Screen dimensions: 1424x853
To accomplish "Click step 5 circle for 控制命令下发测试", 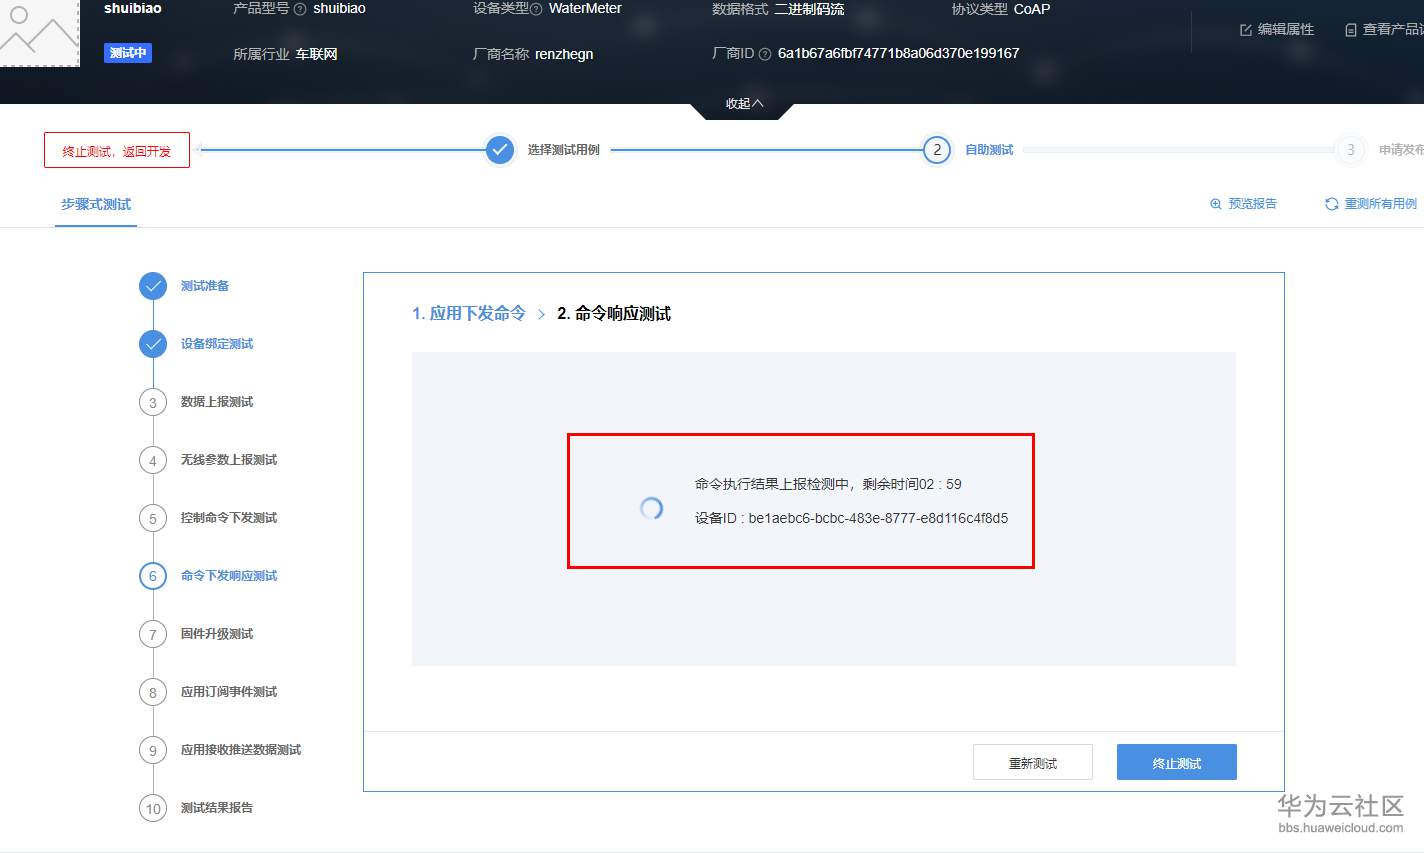I will [153, 518].
